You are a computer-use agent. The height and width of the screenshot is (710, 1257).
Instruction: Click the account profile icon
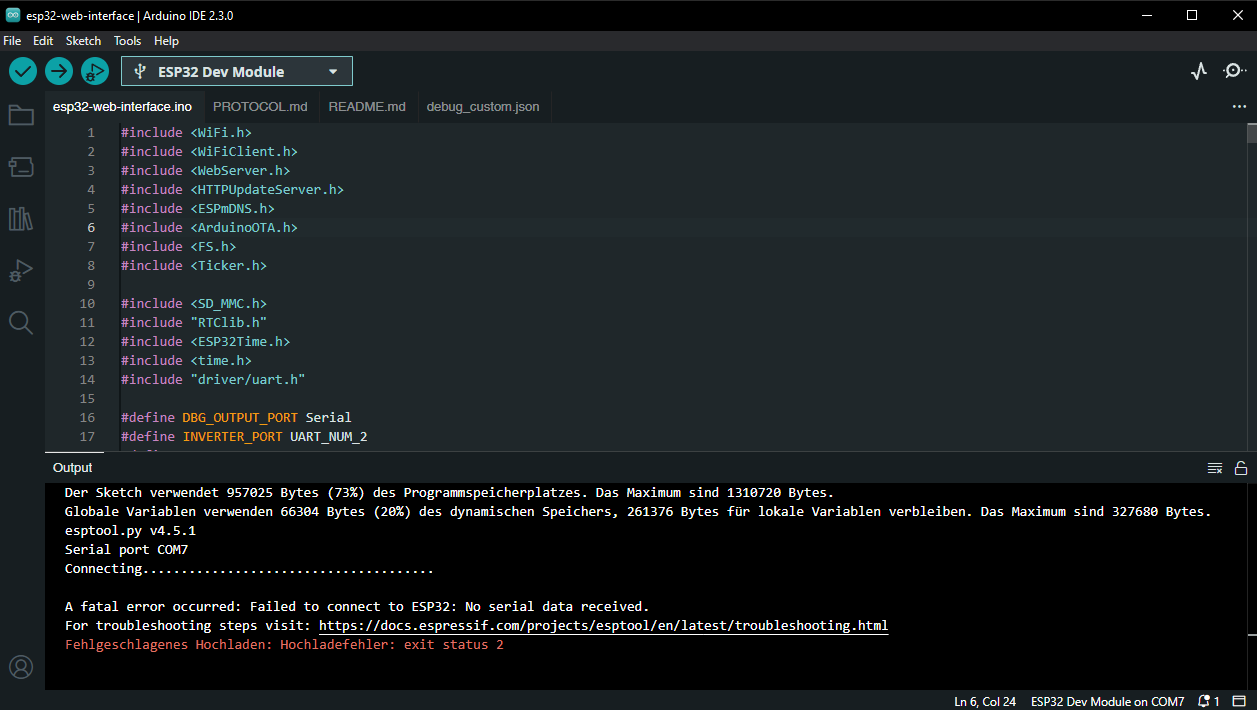[21, 667]
